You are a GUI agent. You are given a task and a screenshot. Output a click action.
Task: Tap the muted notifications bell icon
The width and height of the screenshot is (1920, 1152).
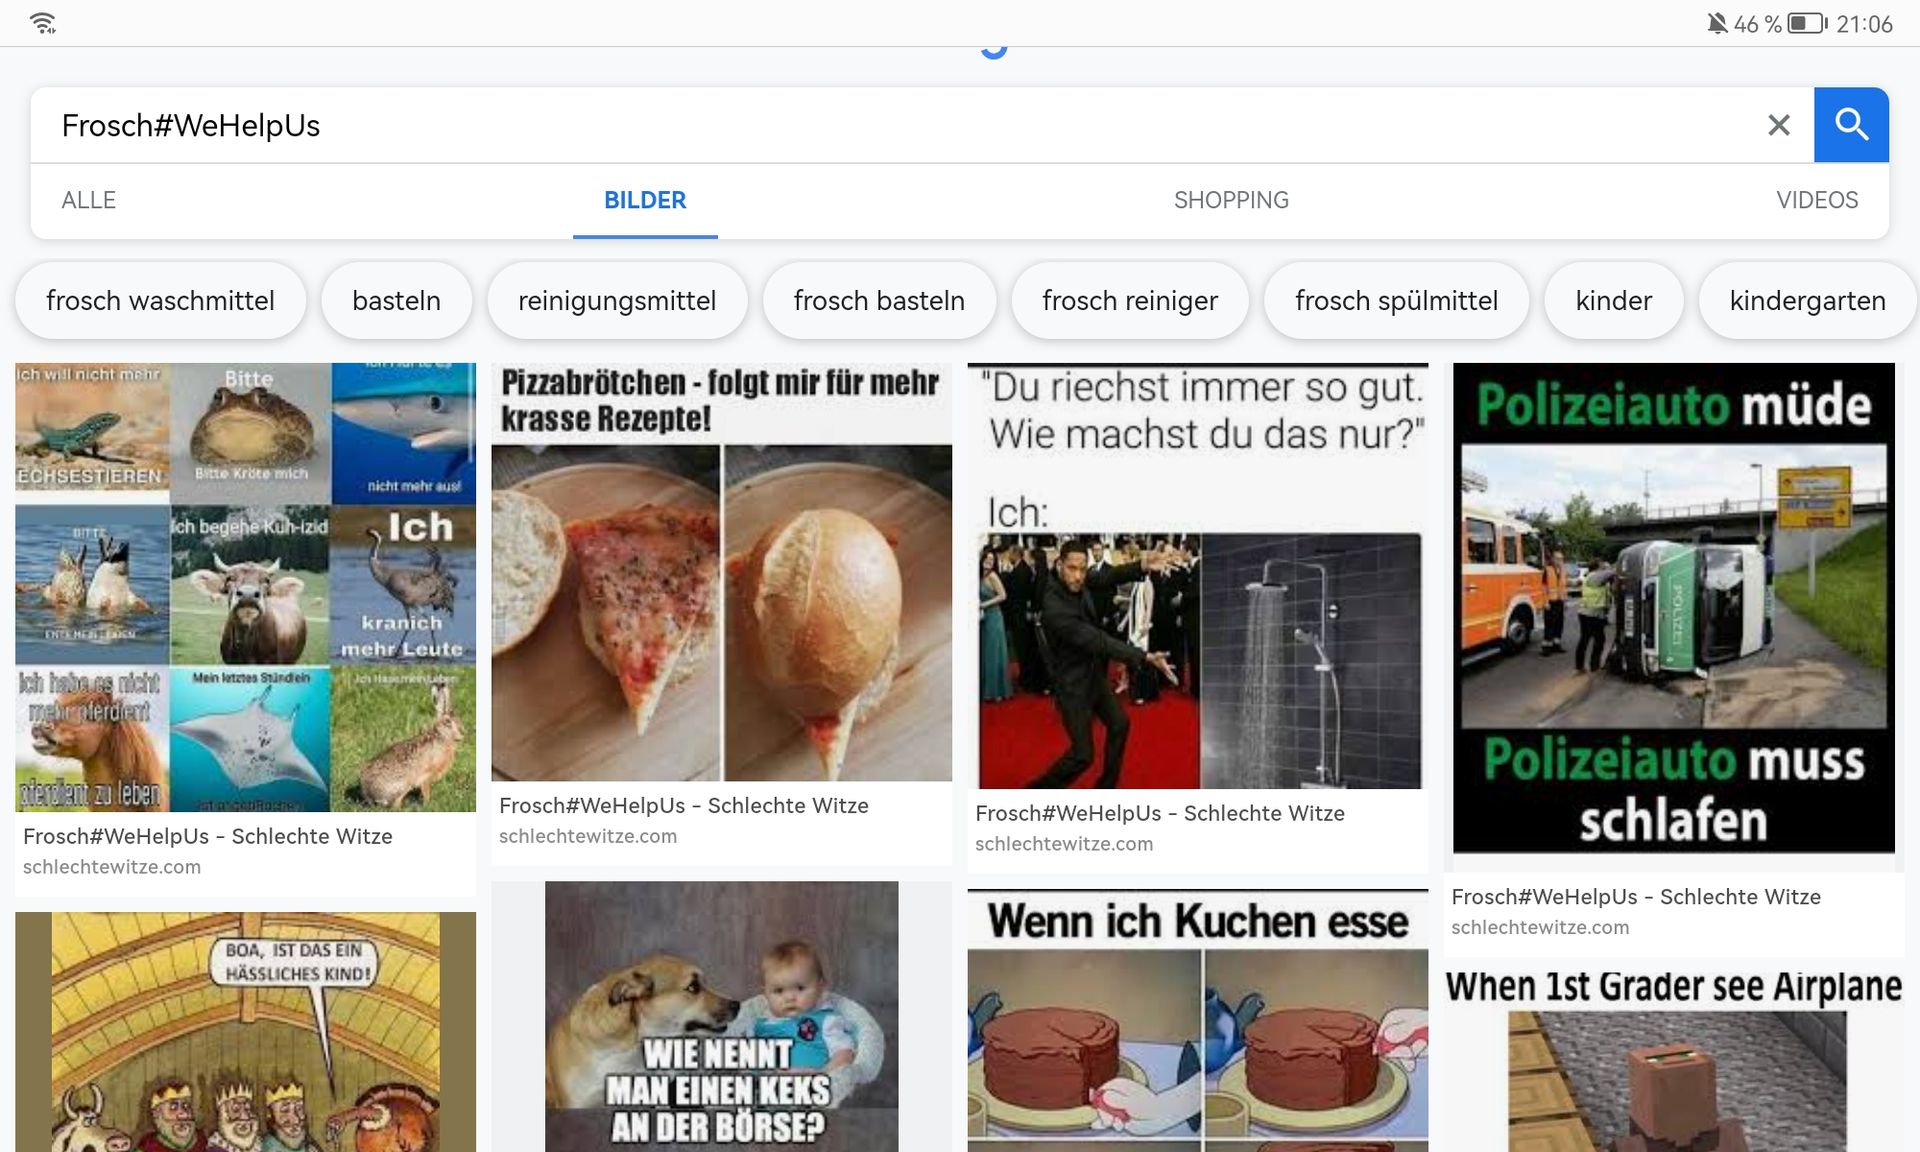[1716, 23]
